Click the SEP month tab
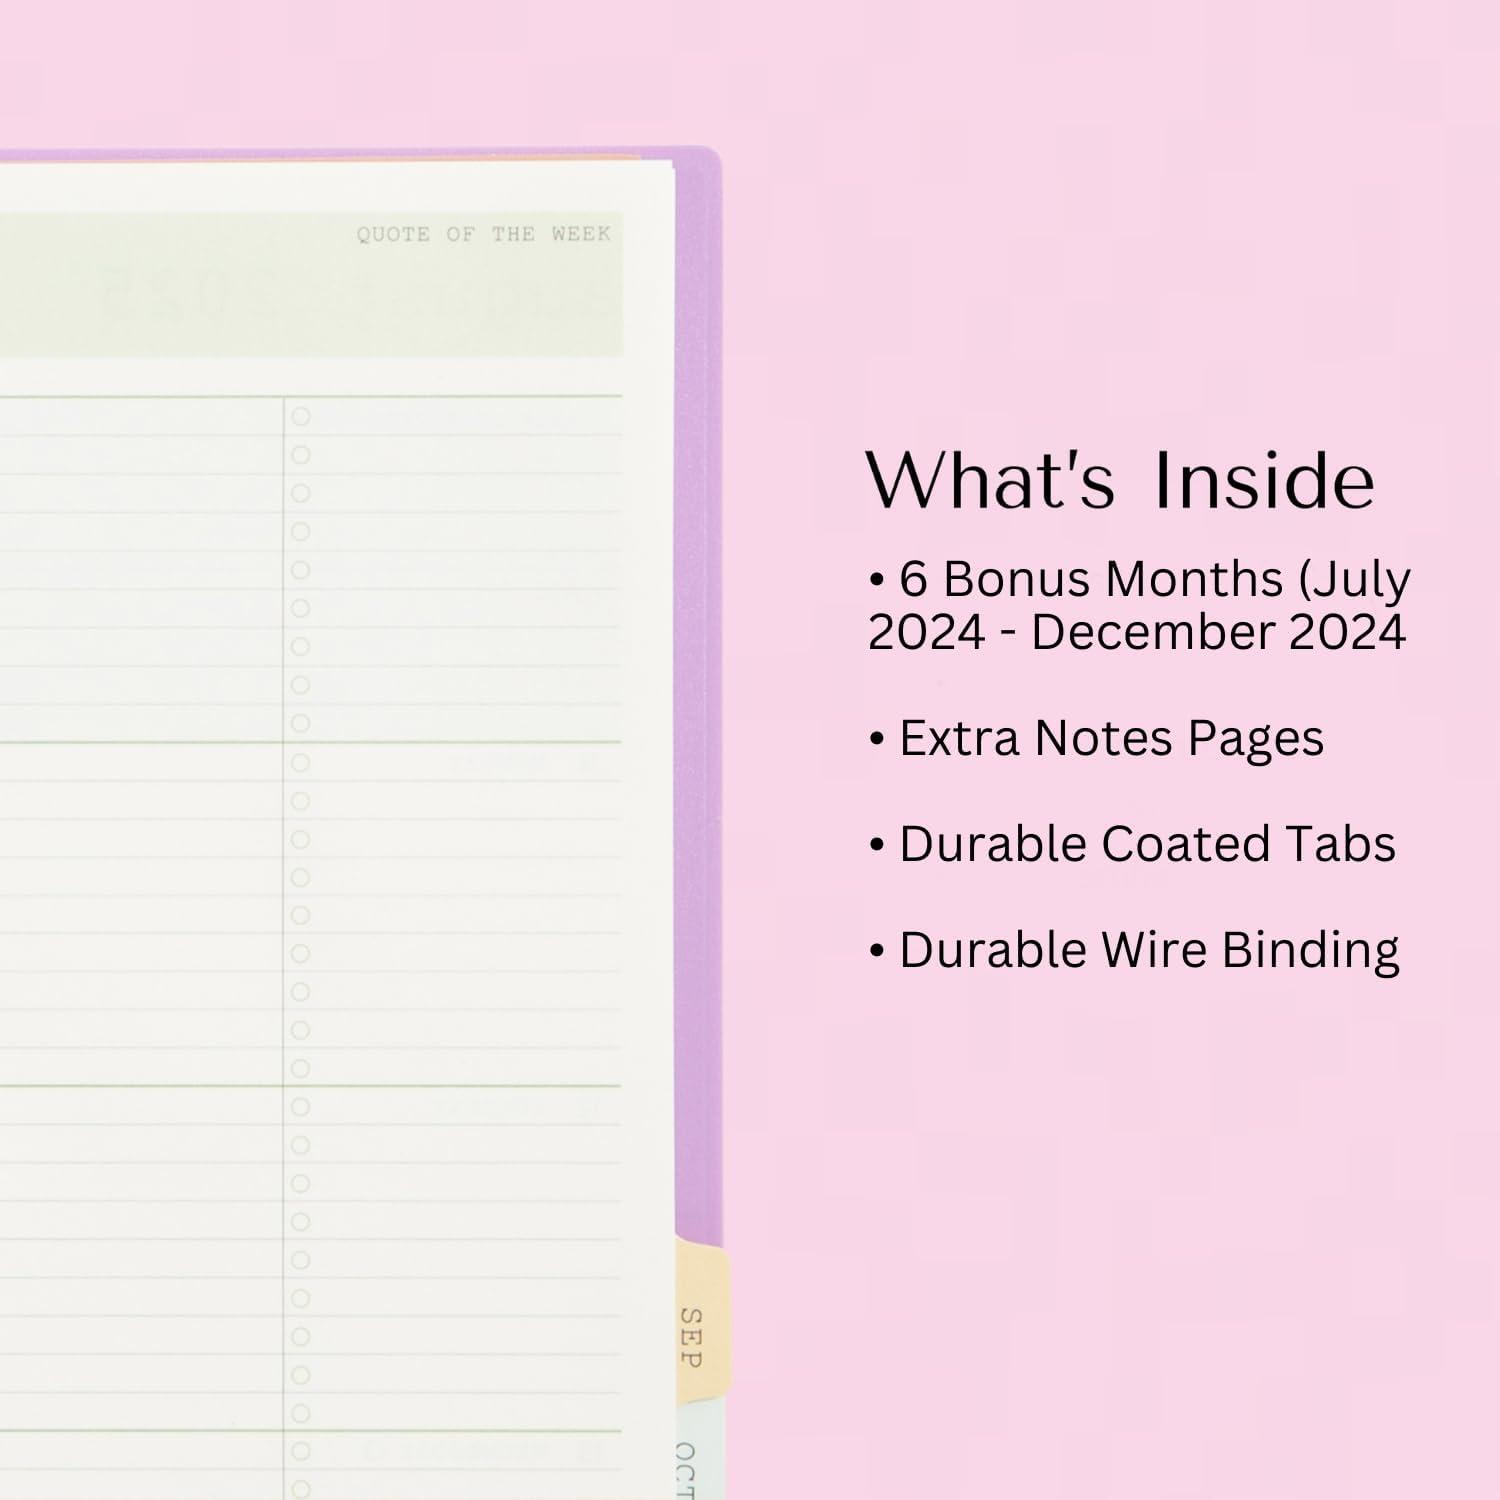Screen dimensions: 1500x1500 tap(694, 1335)
